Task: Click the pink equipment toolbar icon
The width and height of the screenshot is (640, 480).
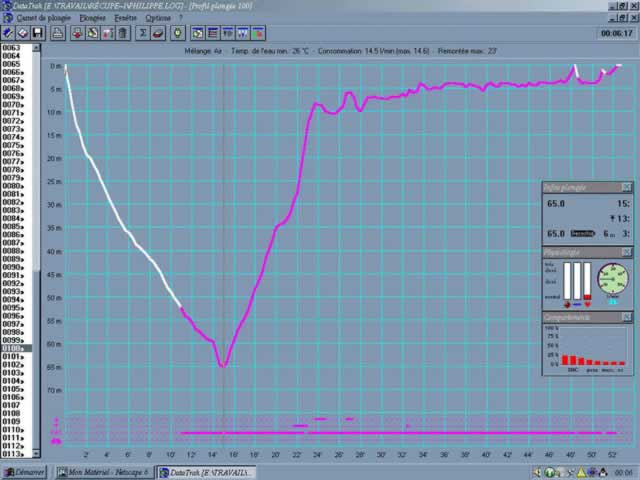Action: [x=108, y=33]
